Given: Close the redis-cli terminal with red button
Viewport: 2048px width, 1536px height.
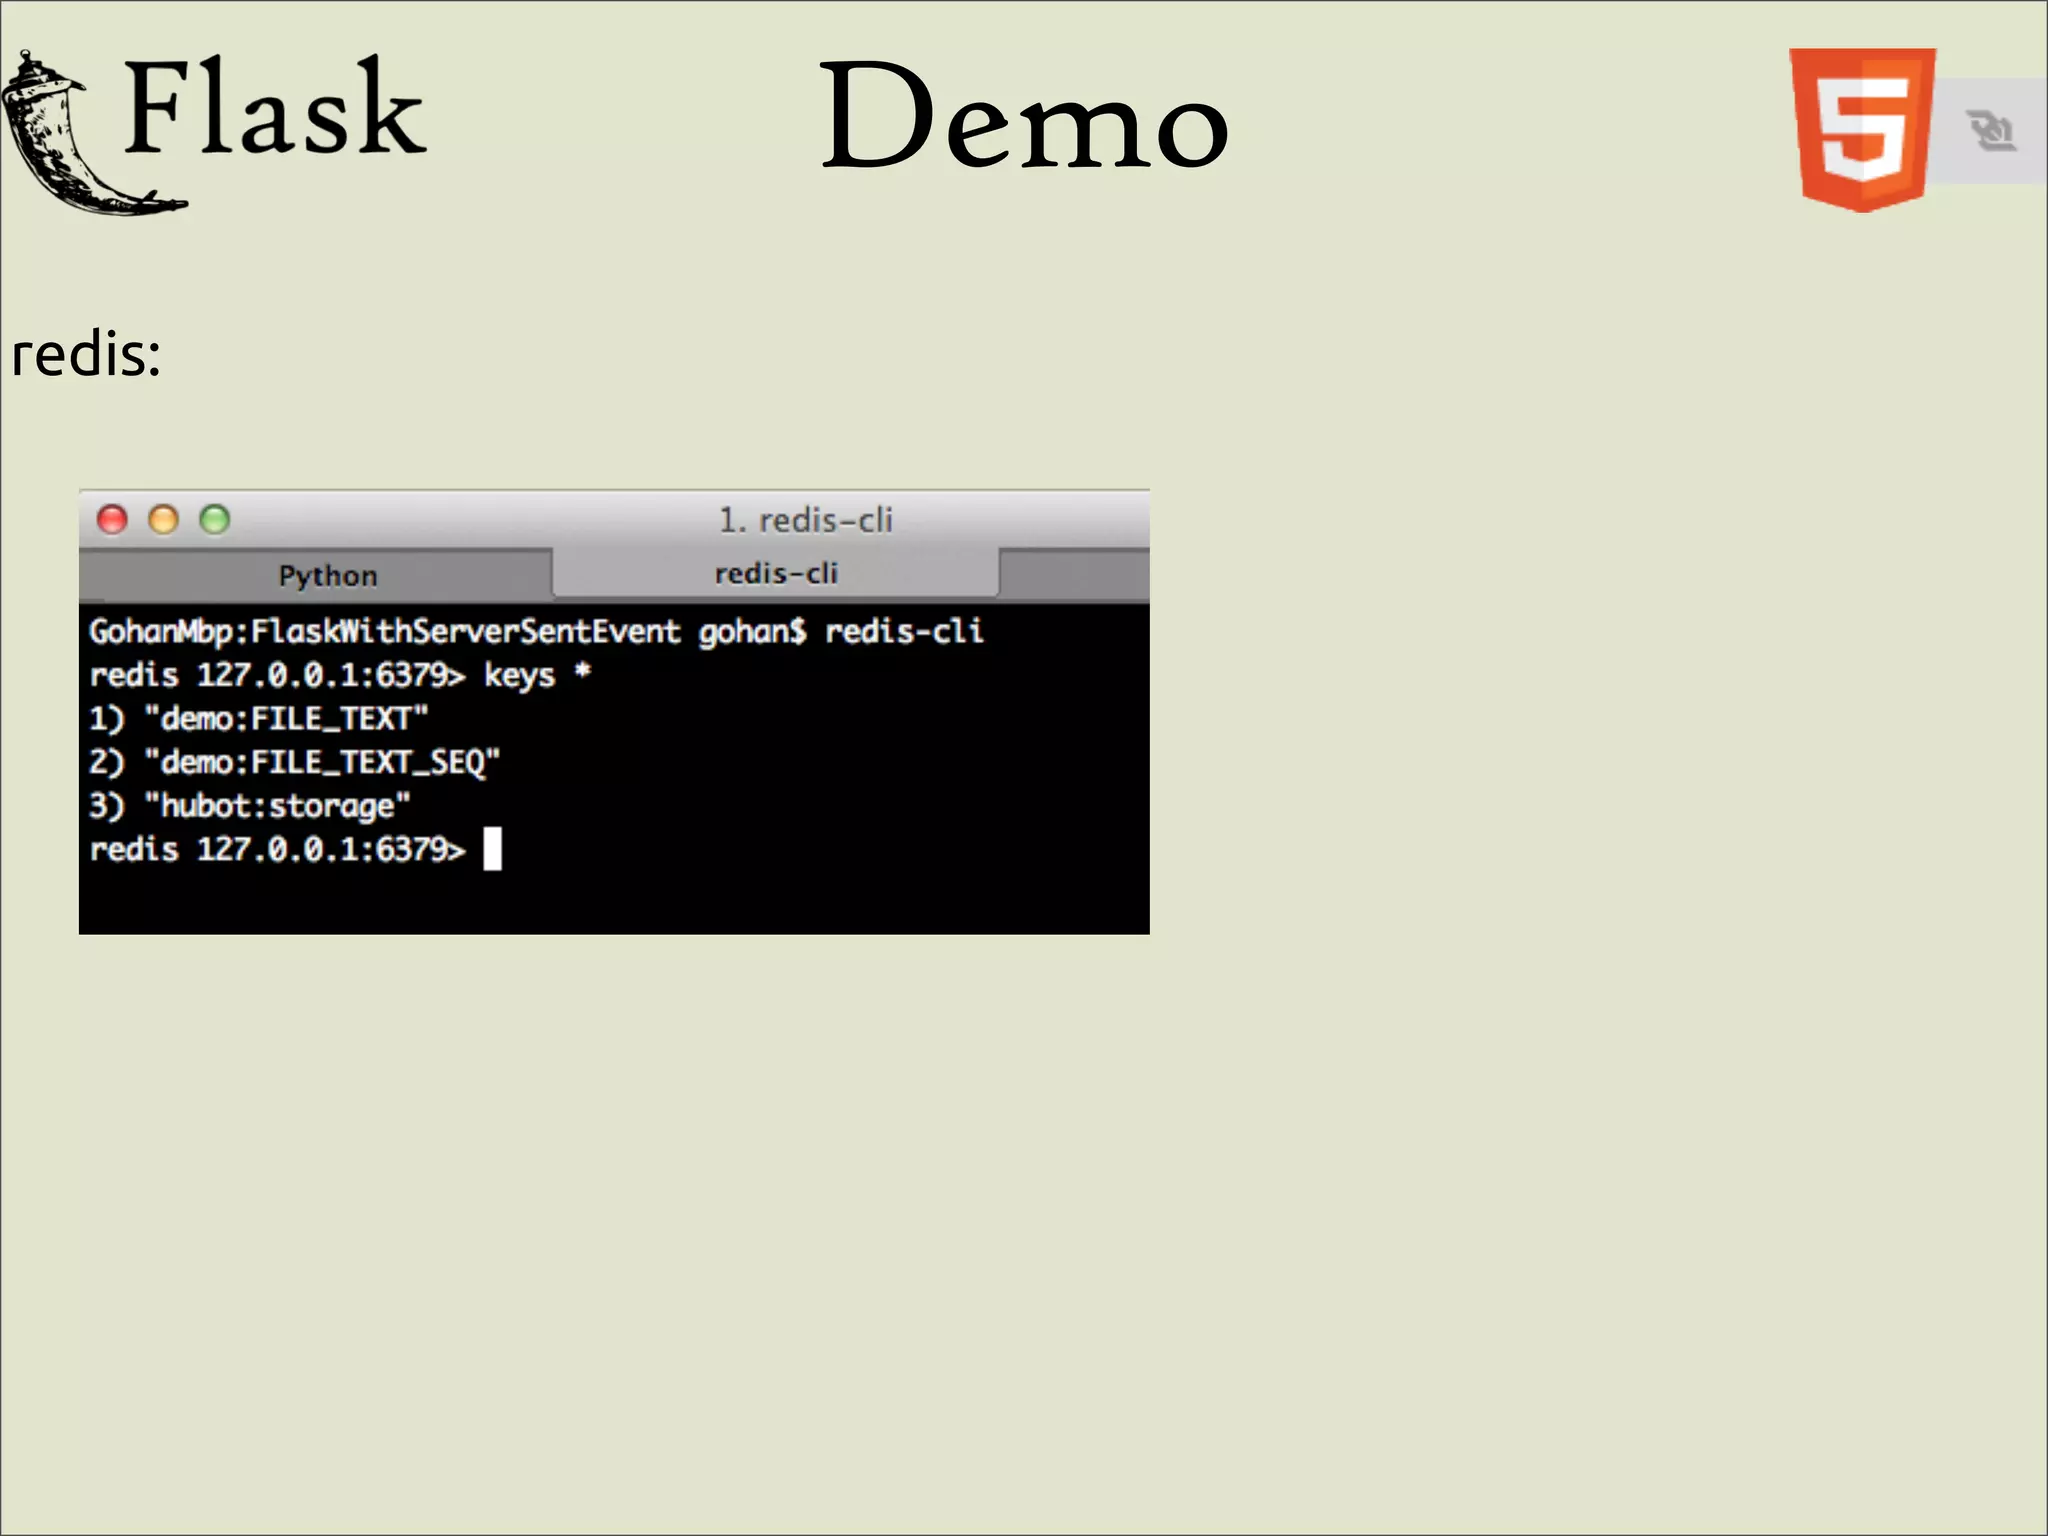Looking at the screenshot, I should click(x=112, y=519).
